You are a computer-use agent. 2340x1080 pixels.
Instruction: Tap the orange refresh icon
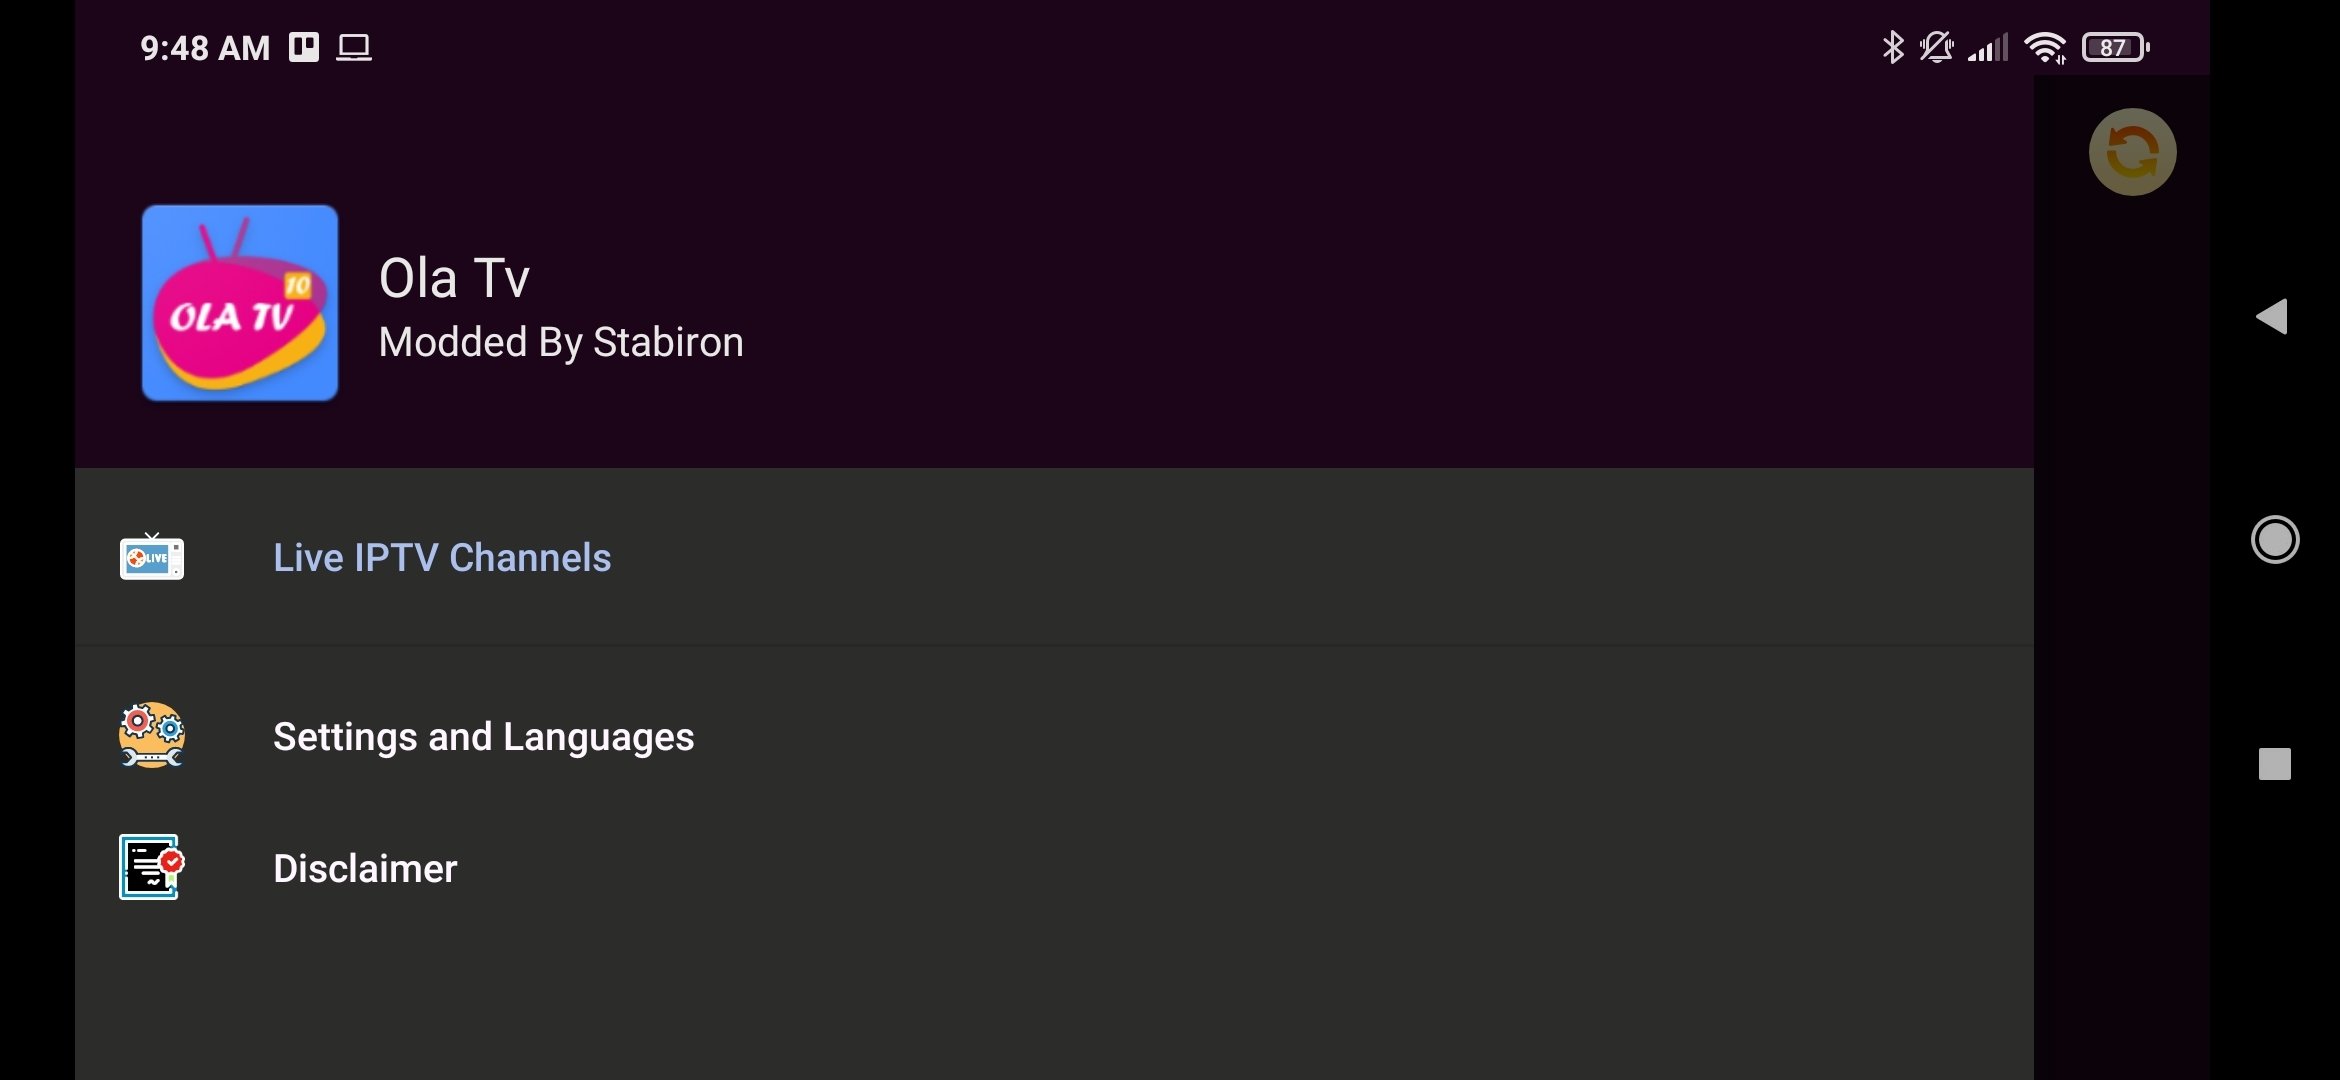click(x=2132, y=152)
